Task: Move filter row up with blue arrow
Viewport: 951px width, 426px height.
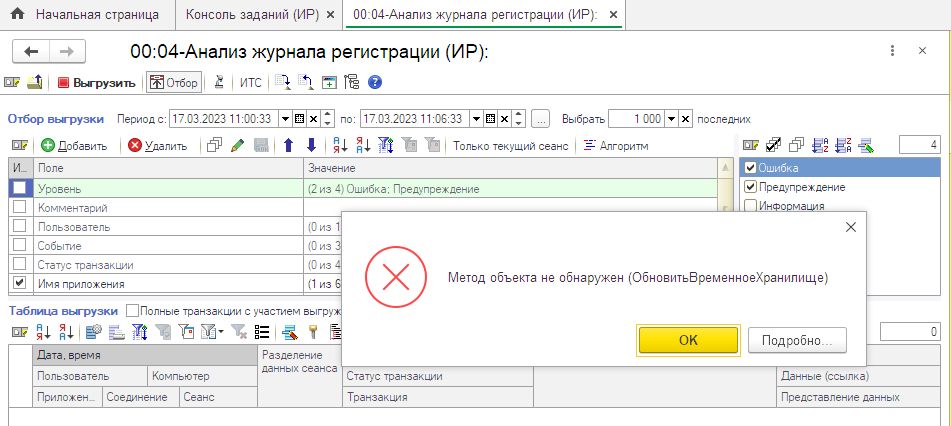Action: click(289, 146)
